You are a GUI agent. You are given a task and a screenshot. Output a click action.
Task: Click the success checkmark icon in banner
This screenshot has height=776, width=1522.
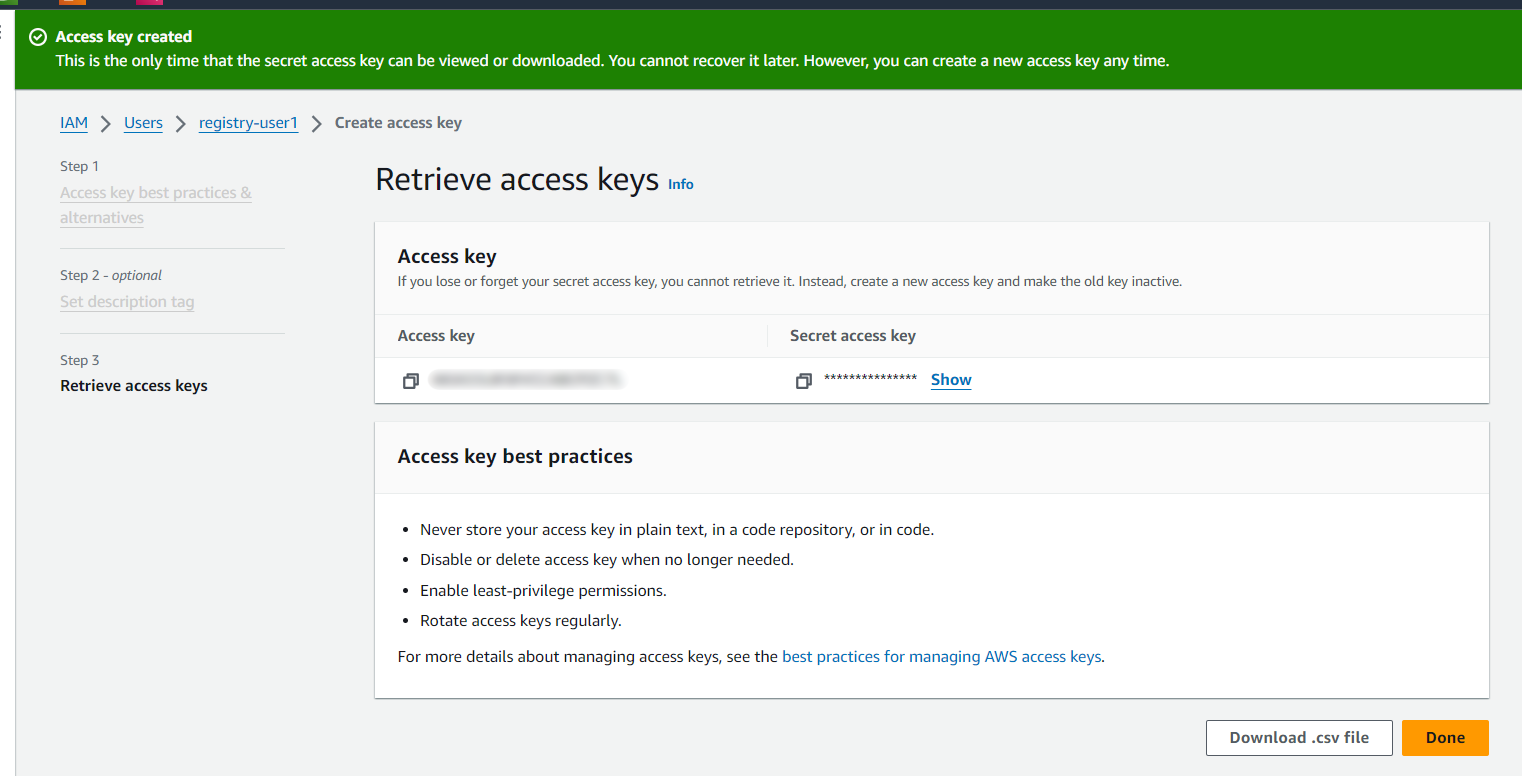pyautogui.click(x=38, y=37)
